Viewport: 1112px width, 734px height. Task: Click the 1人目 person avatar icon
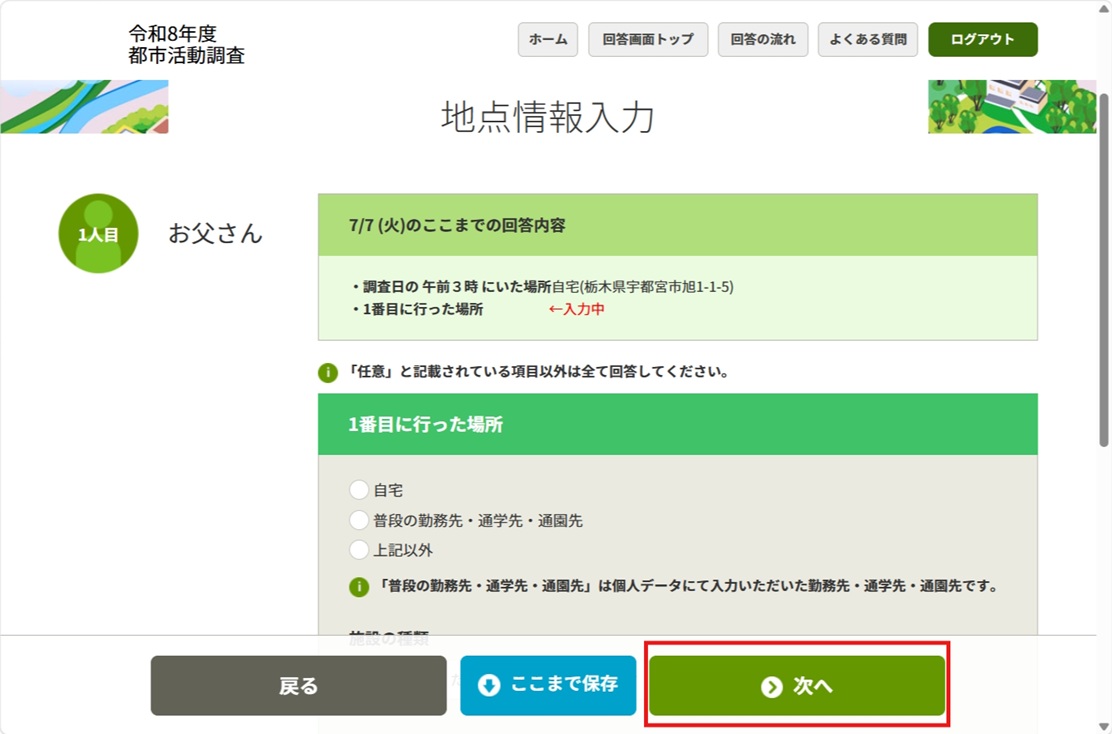point(98,233)
